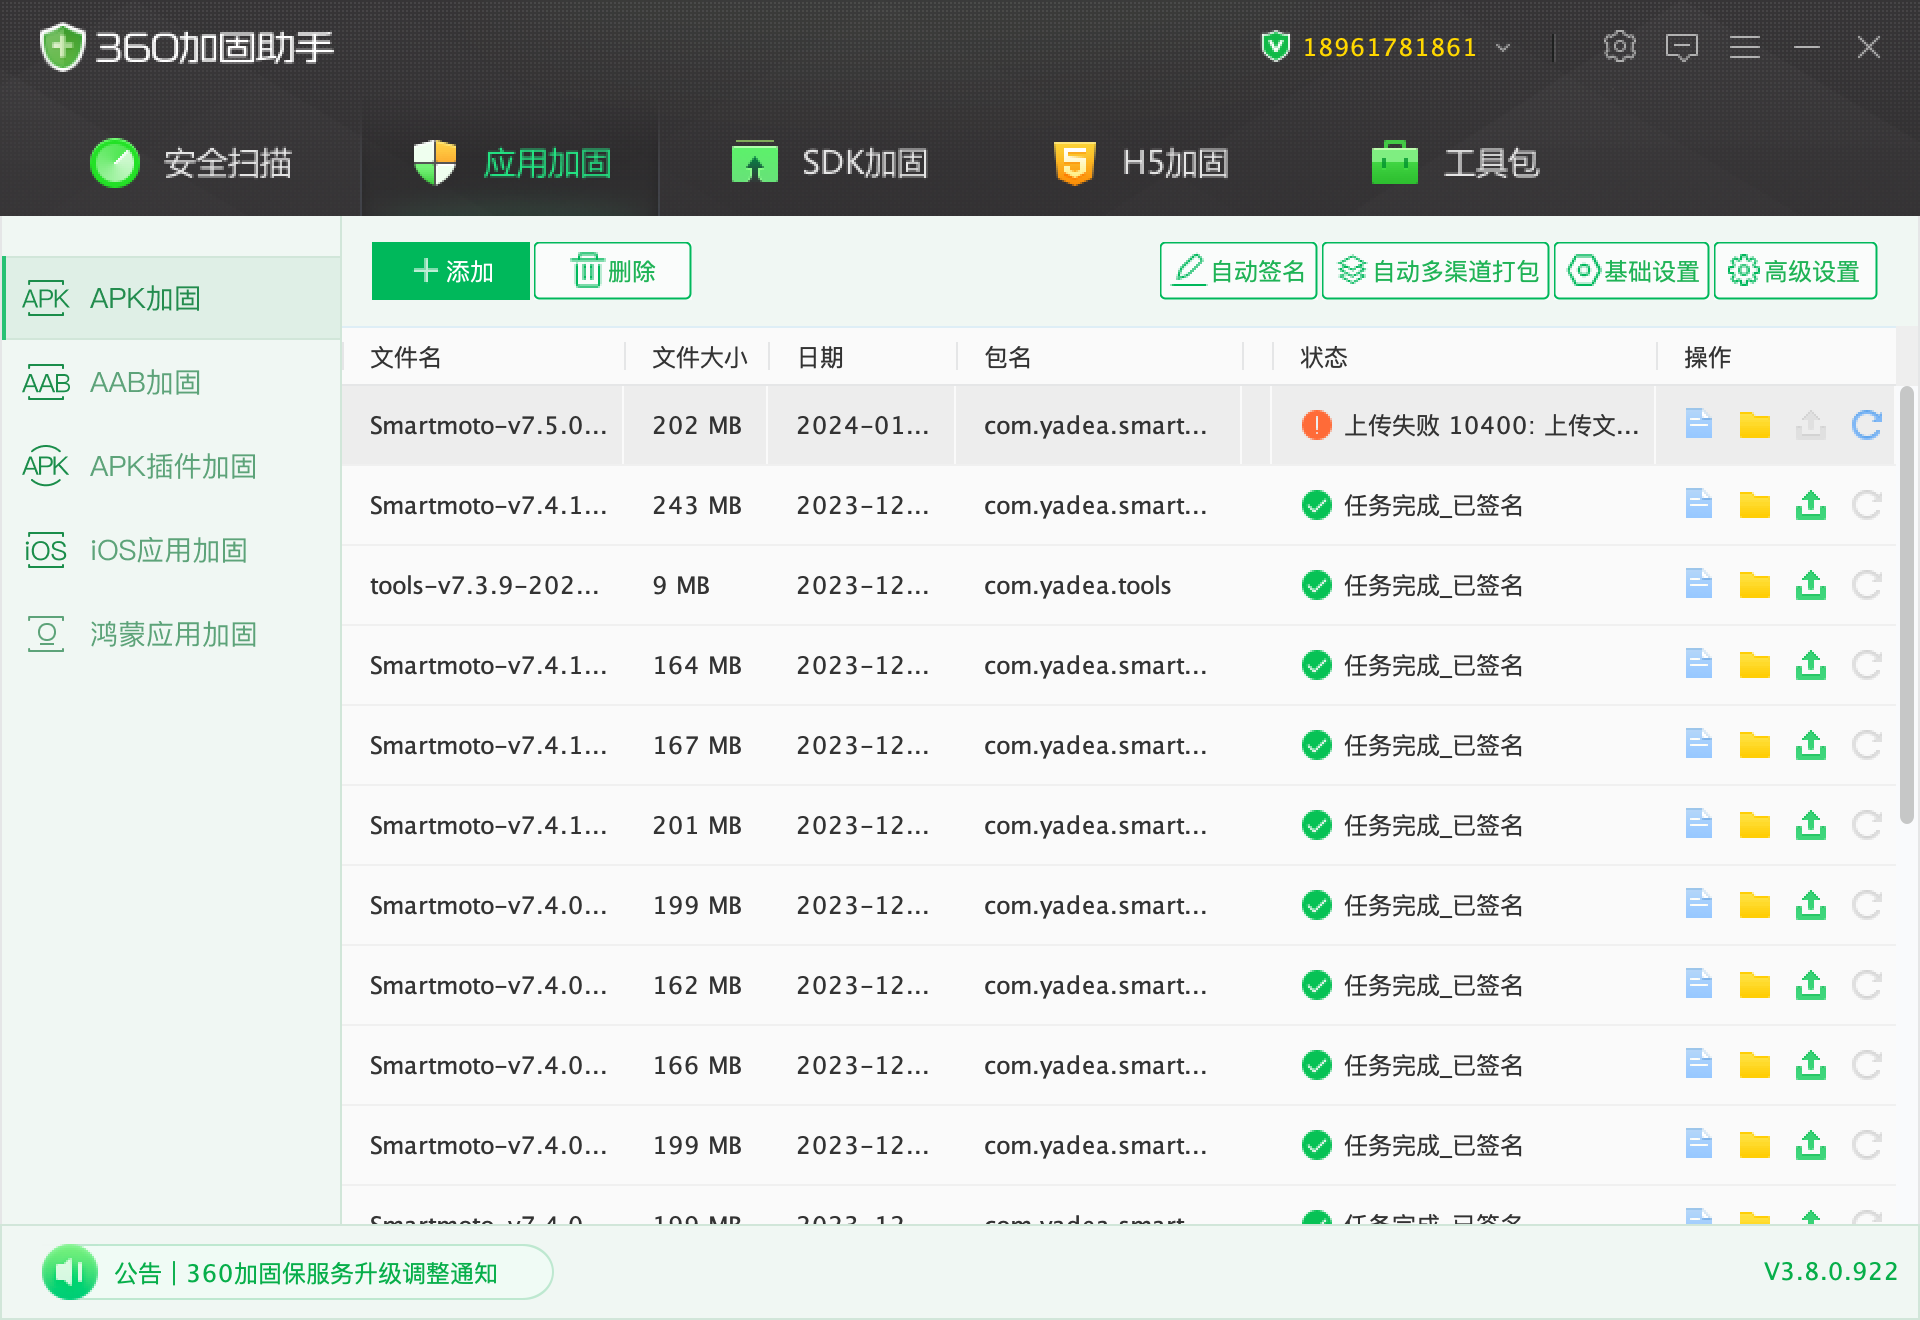Screen dimensions: 1920x1320
Task: View log file for 243 MB row
Action: click(1698, 504)
